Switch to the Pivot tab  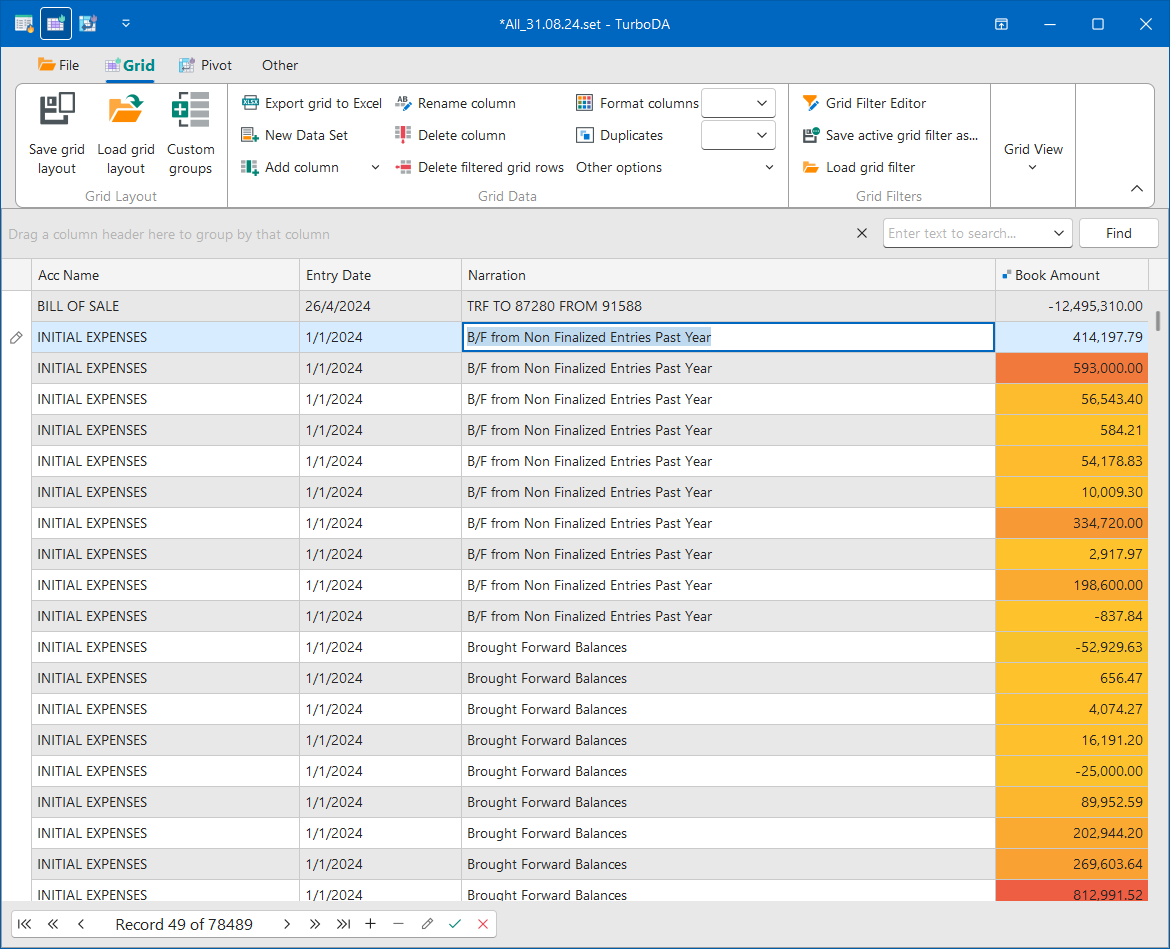[206, 65]
